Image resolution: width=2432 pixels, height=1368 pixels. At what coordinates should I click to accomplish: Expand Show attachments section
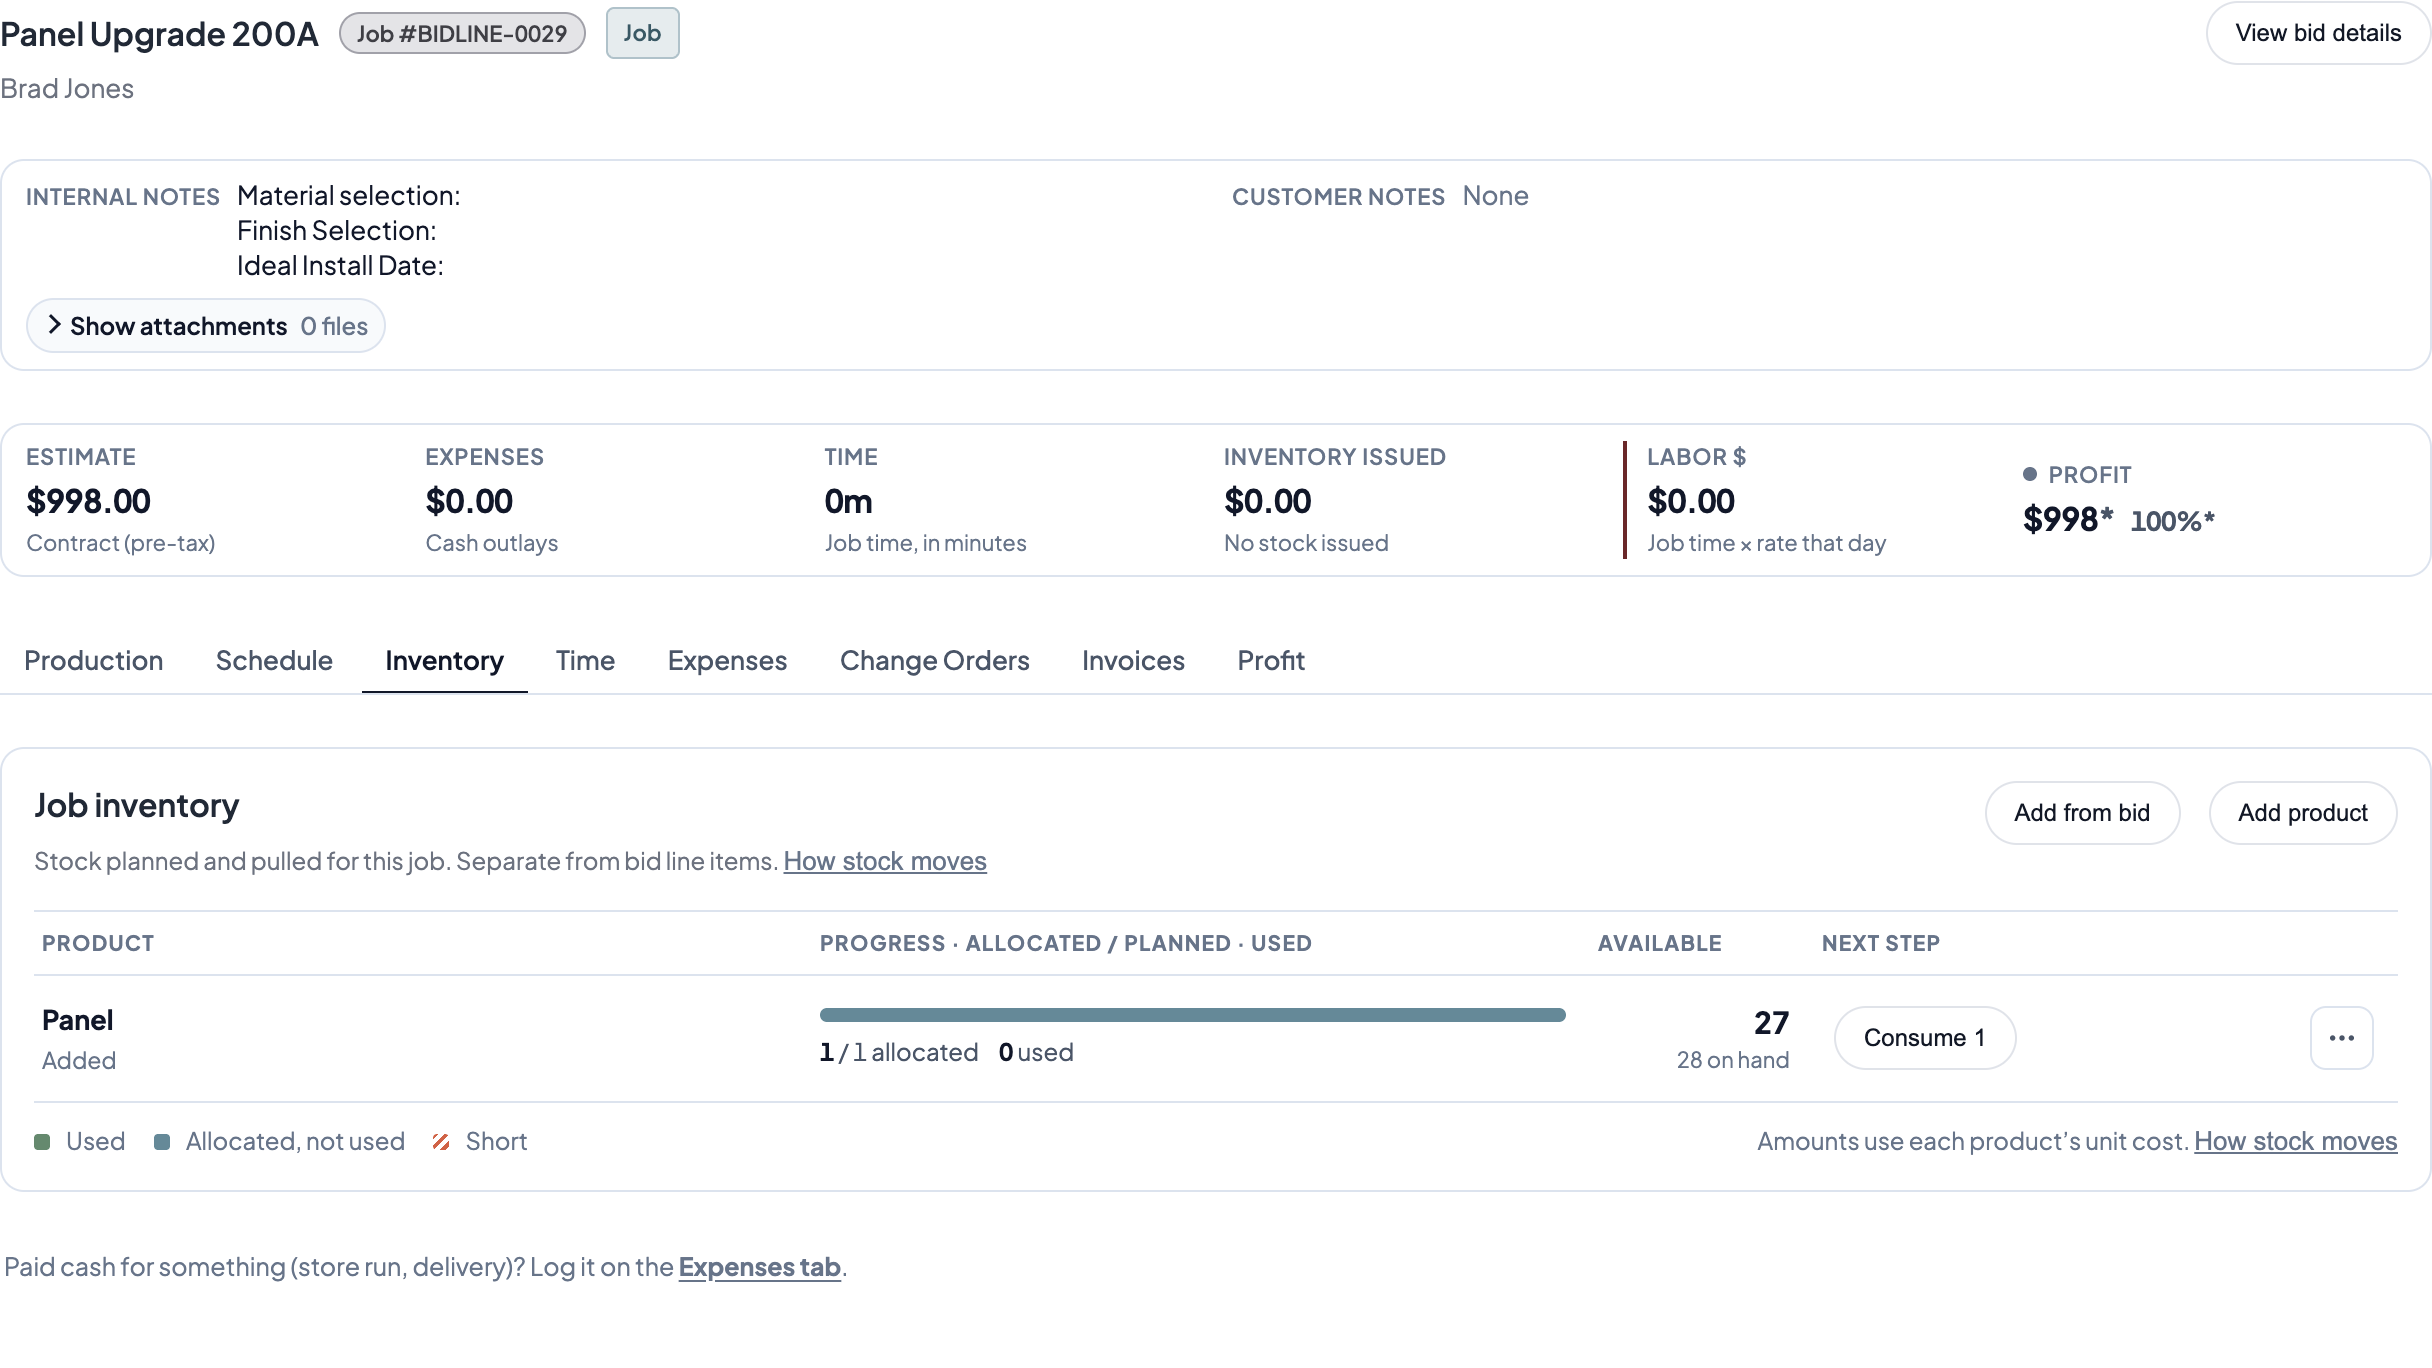point(206,326)
